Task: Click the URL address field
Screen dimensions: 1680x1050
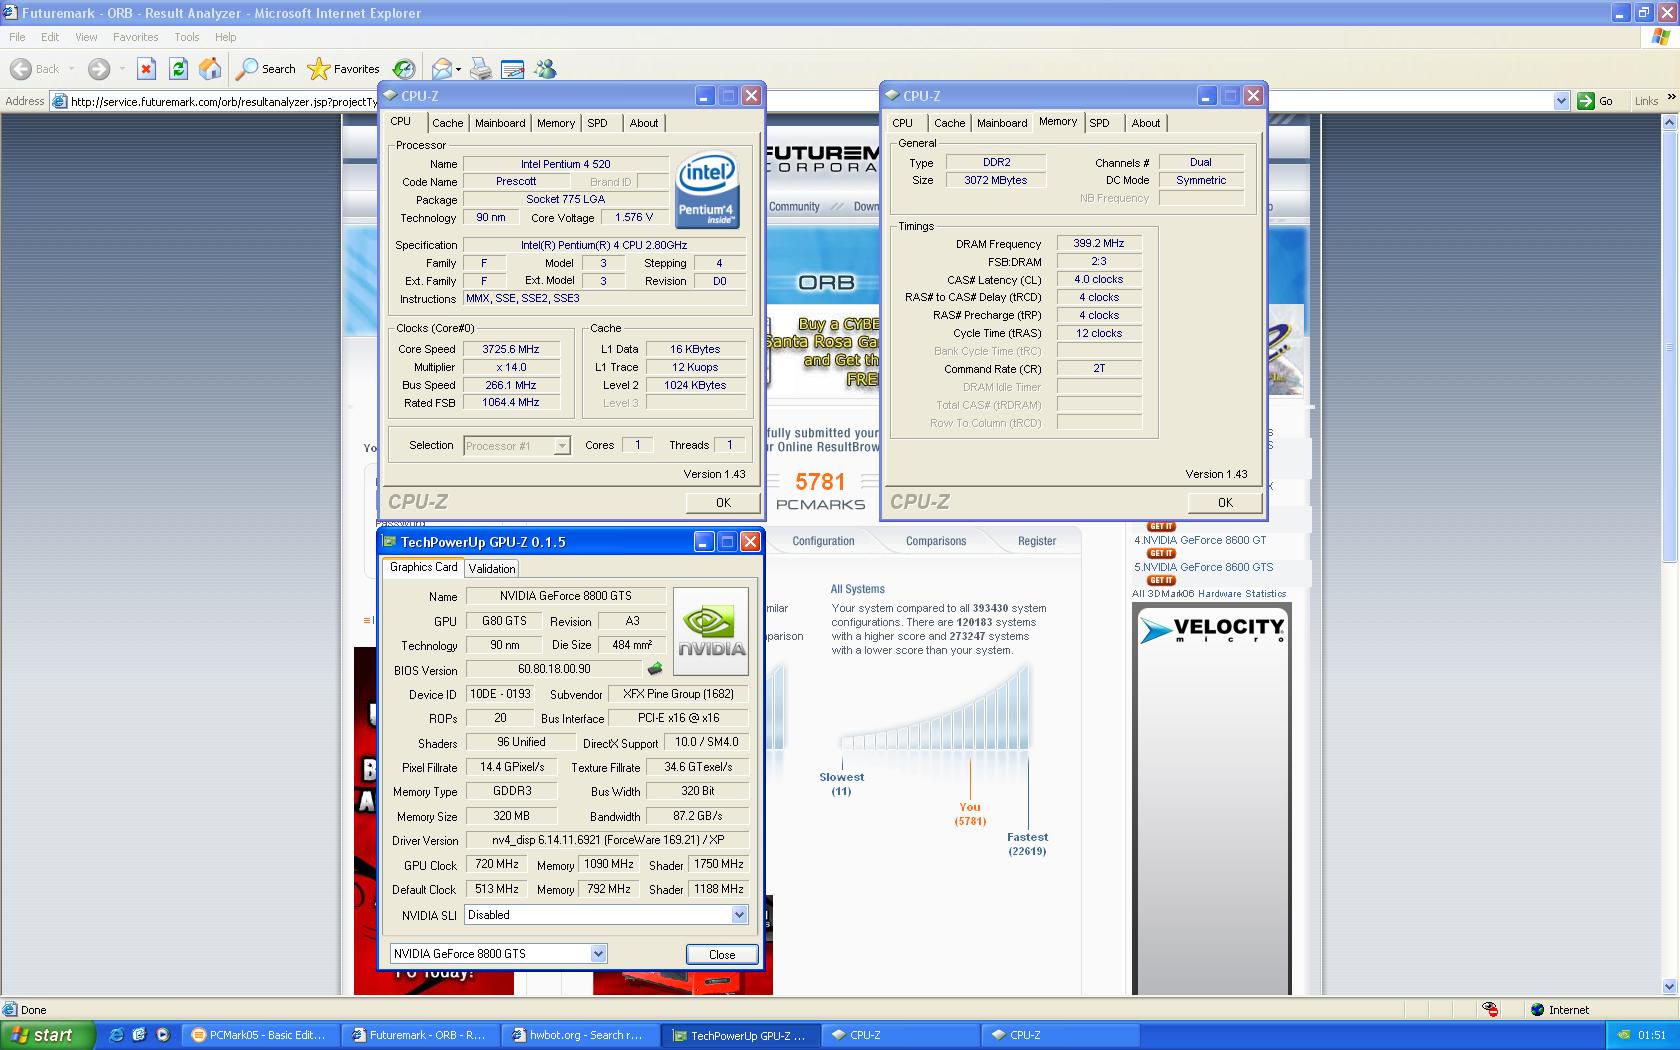Action: pos(810,101)
